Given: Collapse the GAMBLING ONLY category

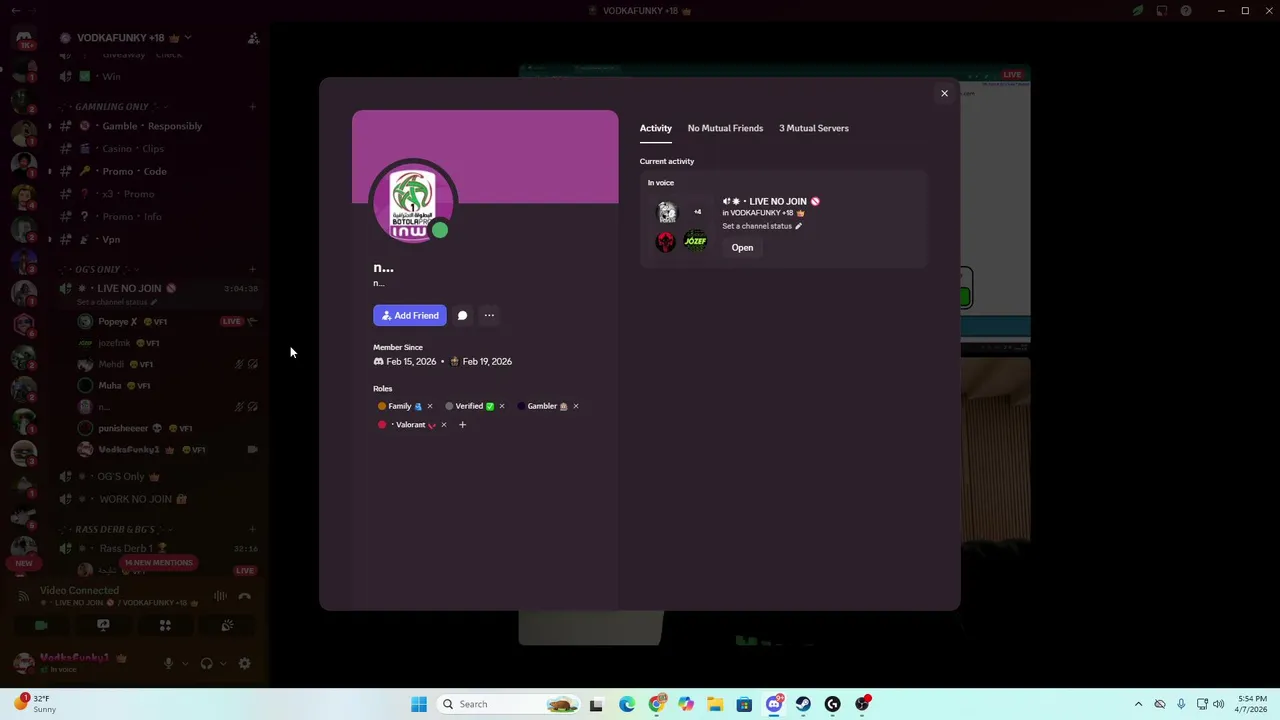Looking at the screenshot, I should (111, 106).
